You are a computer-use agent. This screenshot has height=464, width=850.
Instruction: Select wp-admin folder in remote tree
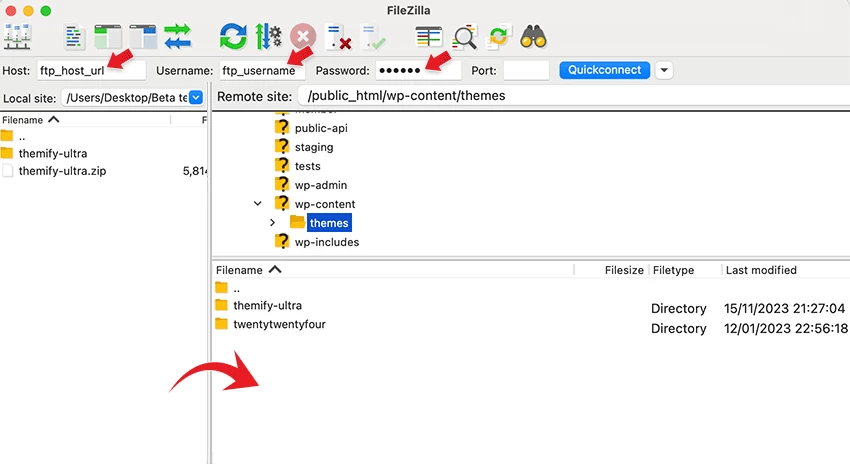click(x=320, y=185)
